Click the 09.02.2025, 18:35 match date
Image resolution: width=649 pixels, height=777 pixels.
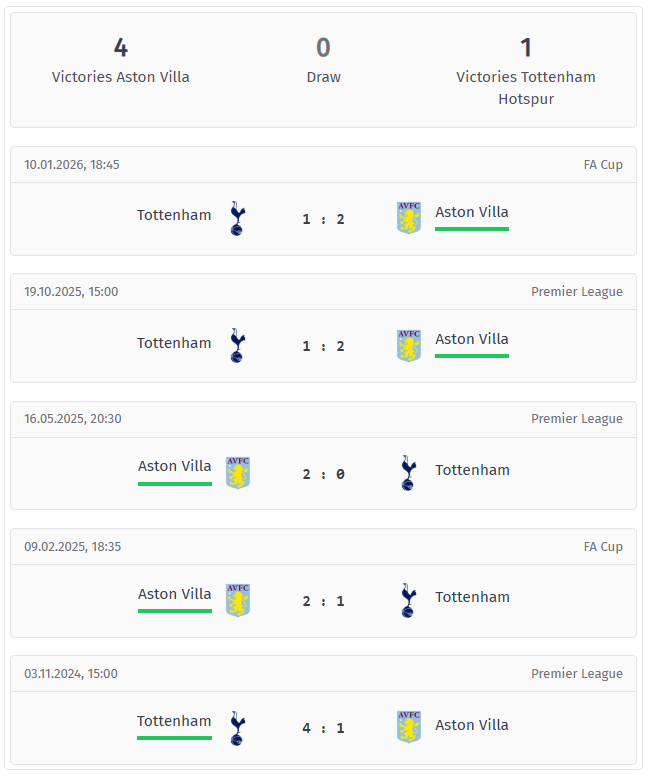click(x=72, y=547)
